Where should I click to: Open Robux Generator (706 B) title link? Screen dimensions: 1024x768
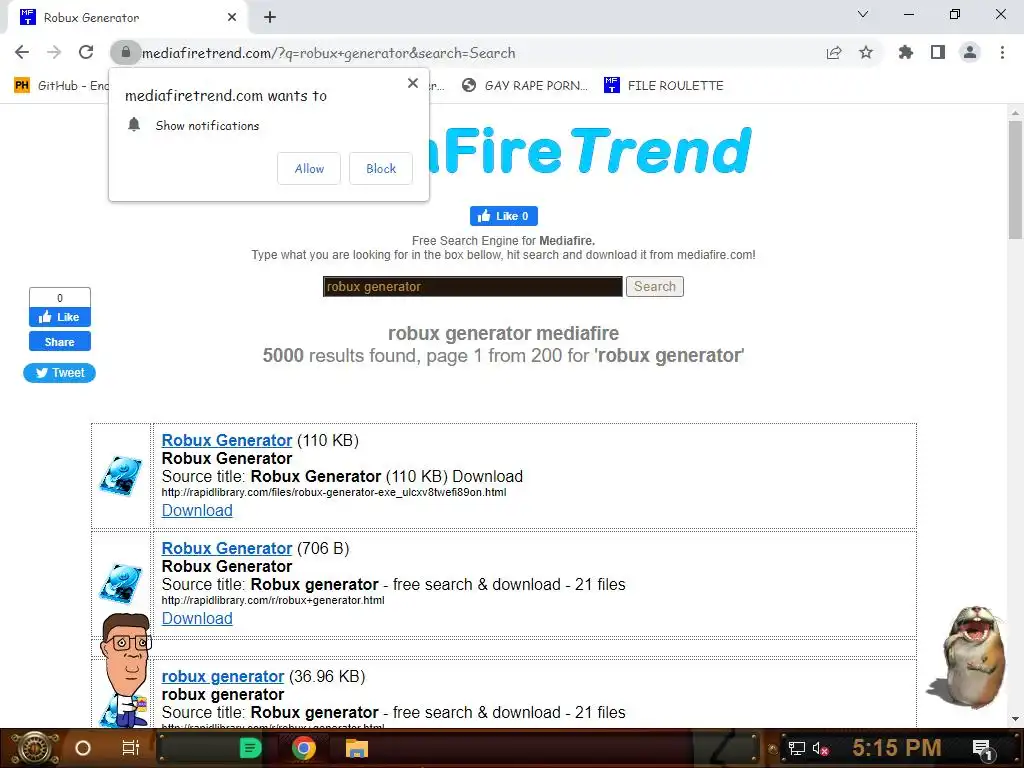click(x=227, y=548)
